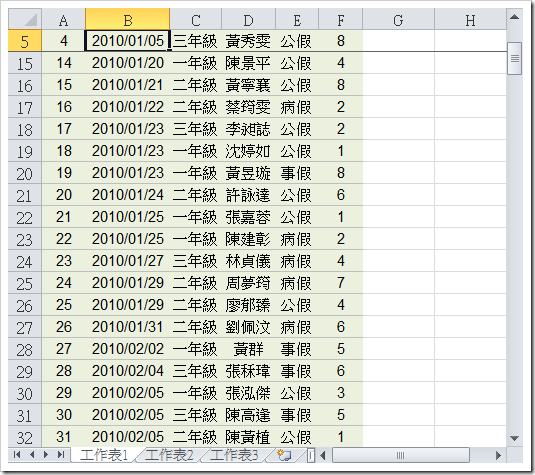Horizontal scrollbar right arrow
The image size is (535, 475).
[498, 455]
